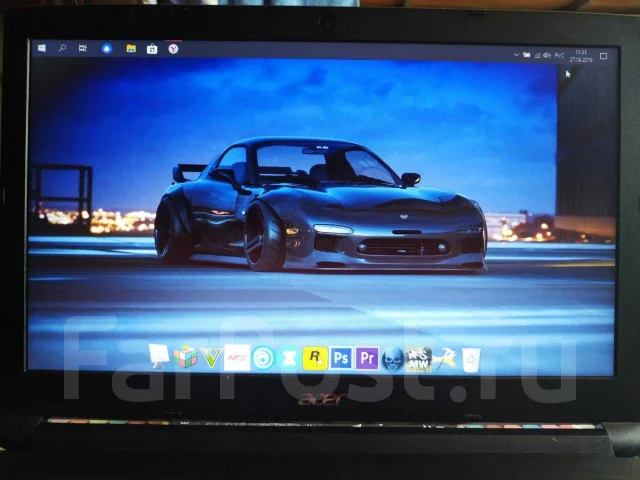Click the battery icon in system tray

point(527,55)
